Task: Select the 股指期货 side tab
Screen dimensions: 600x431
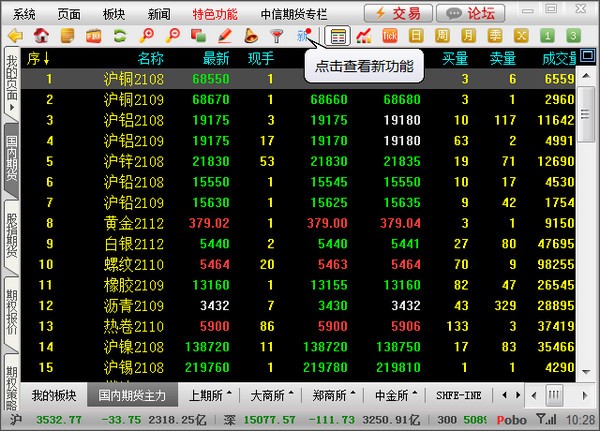Action: coord(11,235)
